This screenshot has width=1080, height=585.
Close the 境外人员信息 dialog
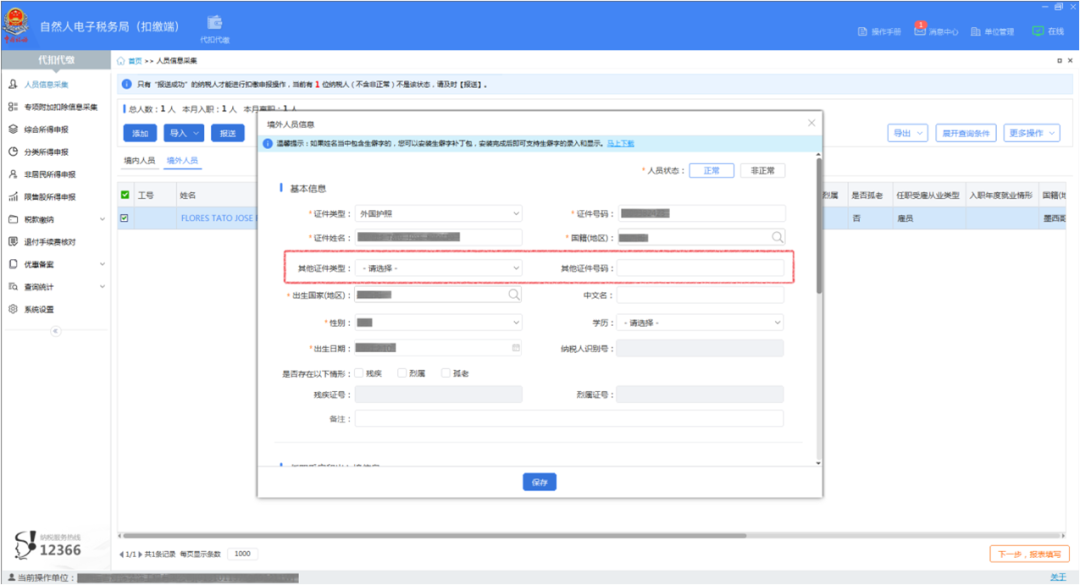pyautogui.click(x=811, y=123)
